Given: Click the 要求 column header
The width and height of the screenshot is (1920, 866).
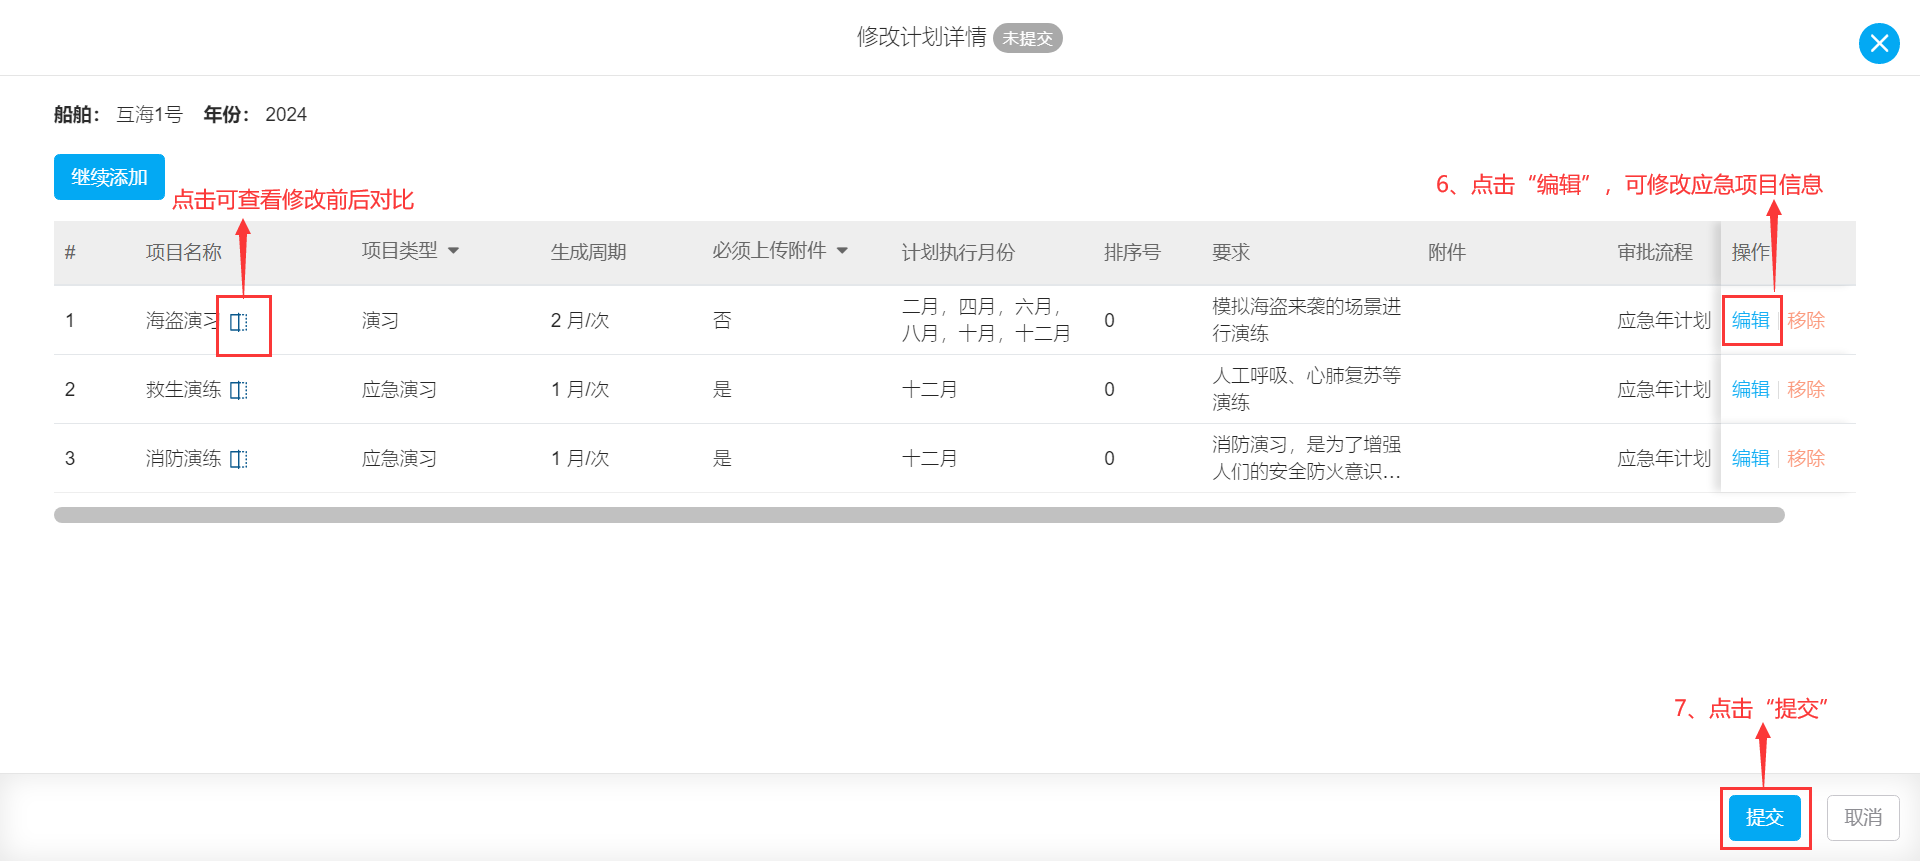Looking at the screenshot, I should click(1231, 252).
